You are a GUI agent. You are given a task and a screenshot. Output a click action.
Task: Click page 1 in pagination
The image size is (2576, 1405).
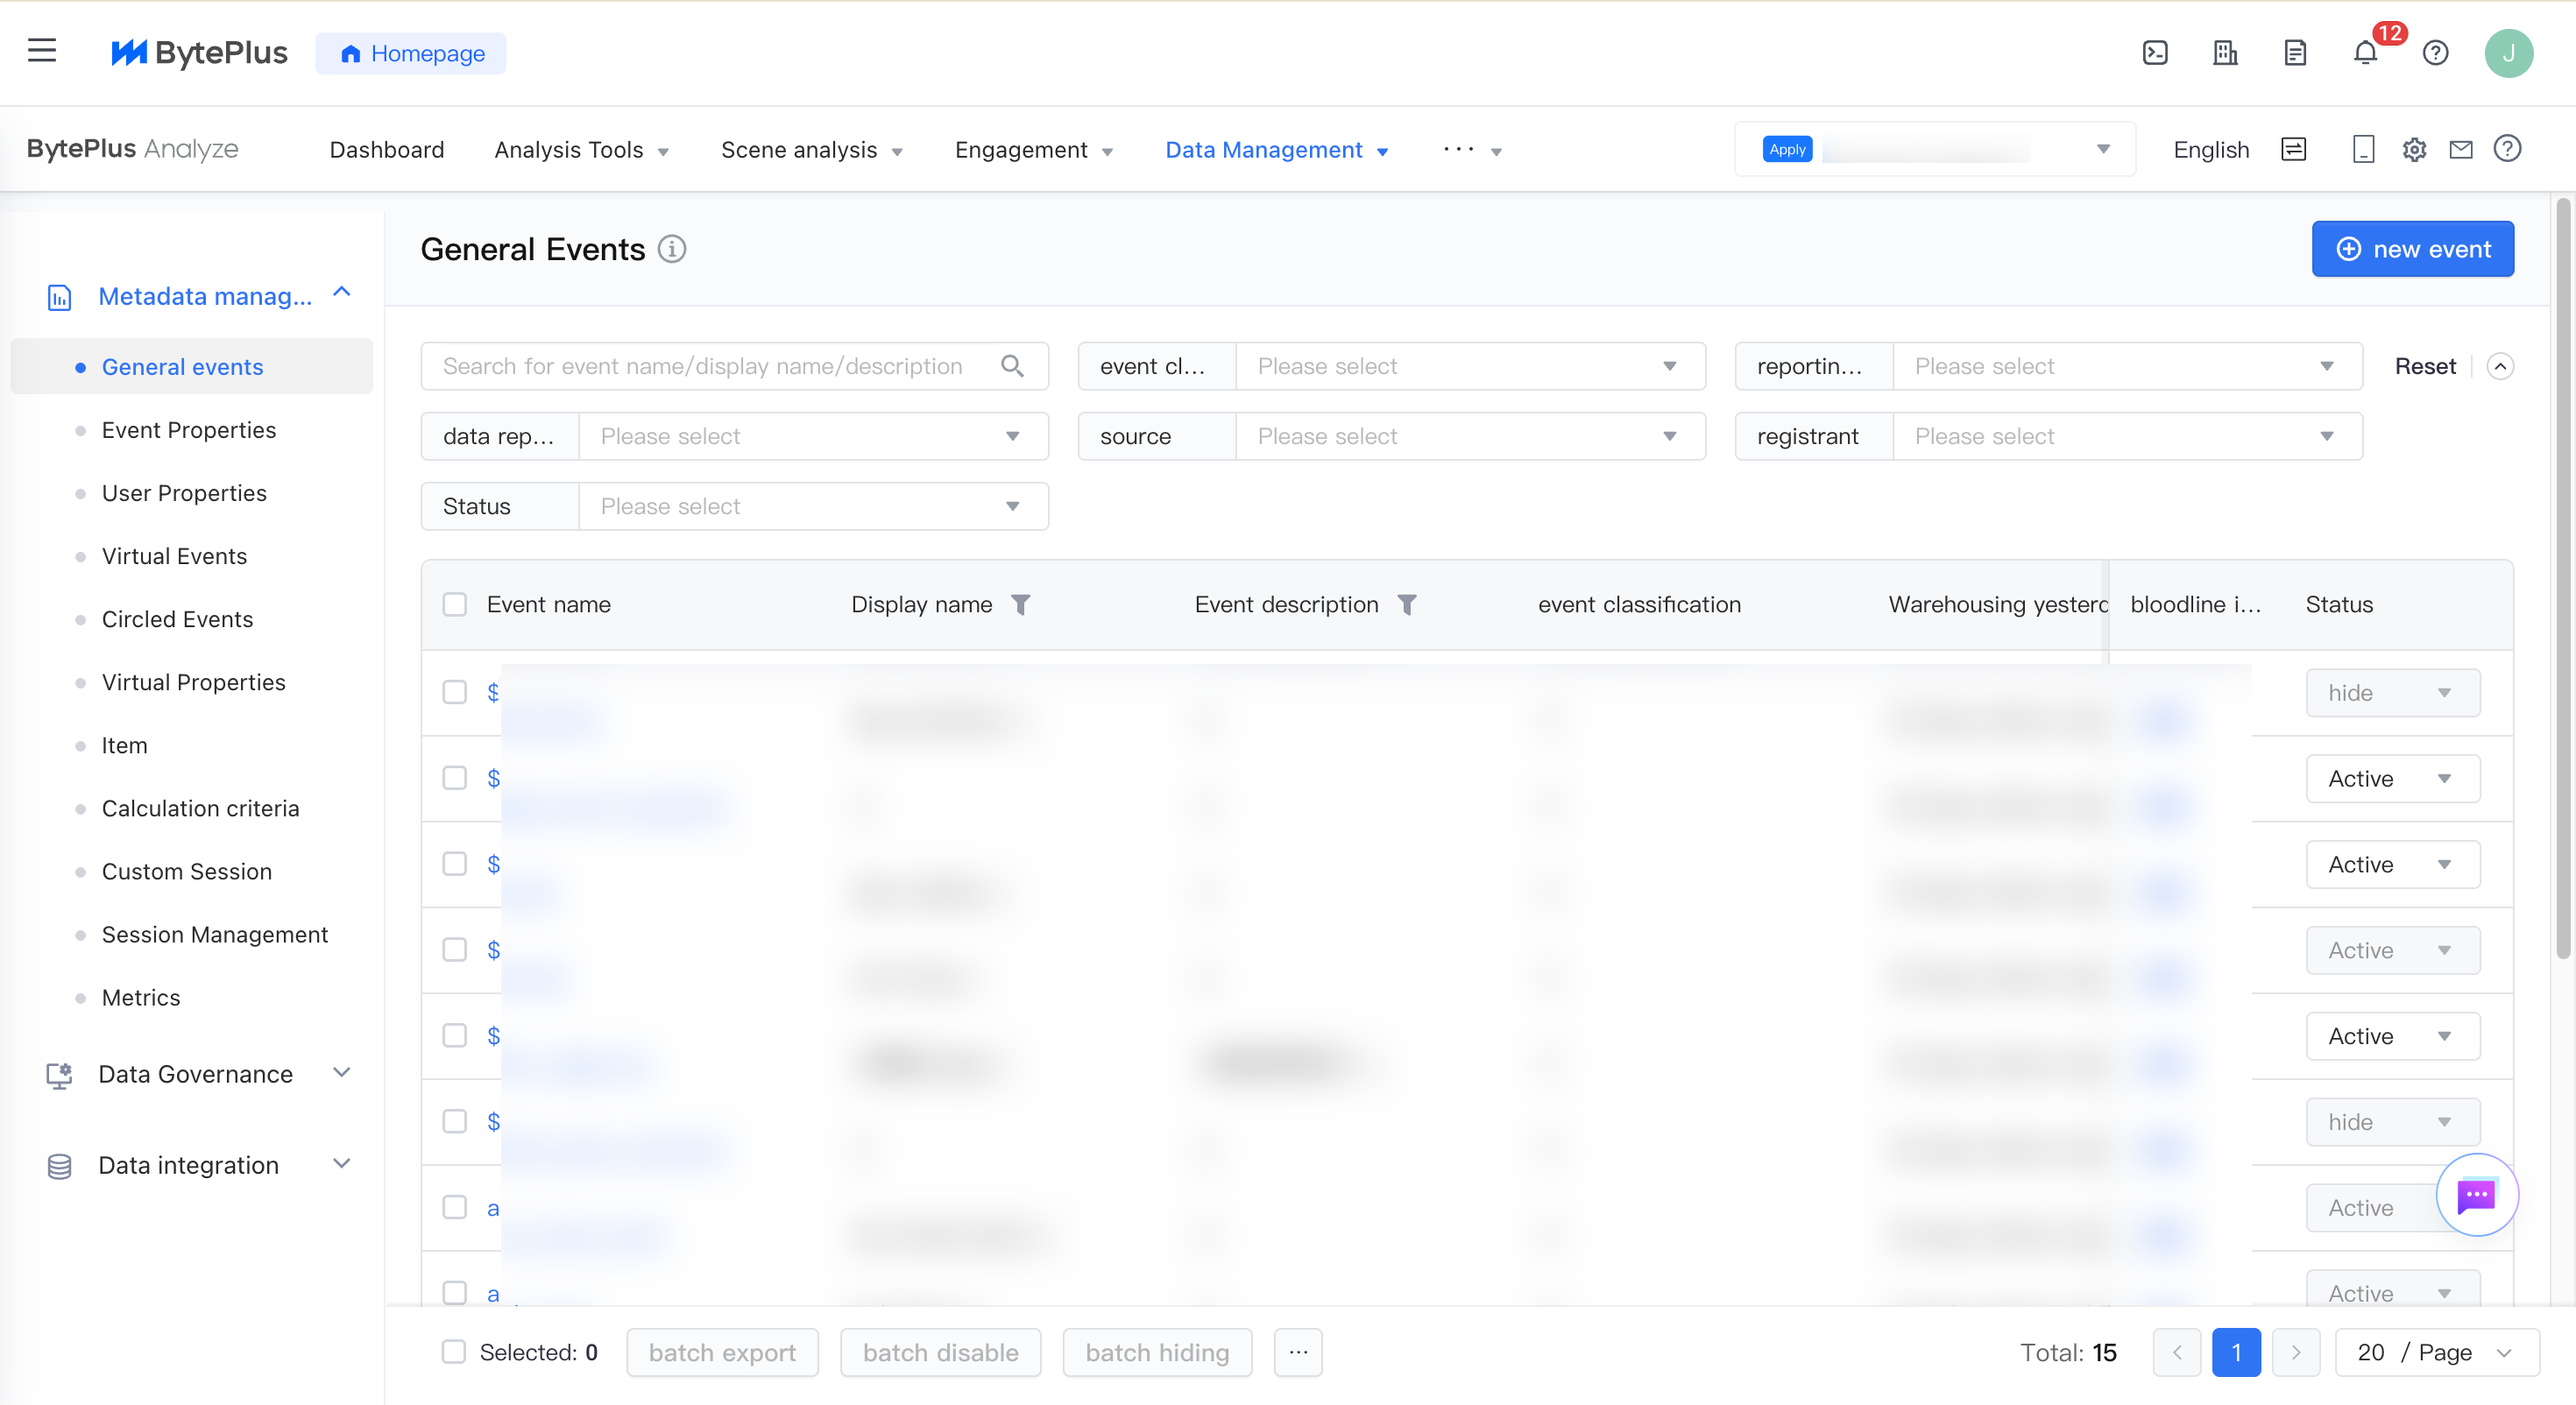(2236, 1353)
